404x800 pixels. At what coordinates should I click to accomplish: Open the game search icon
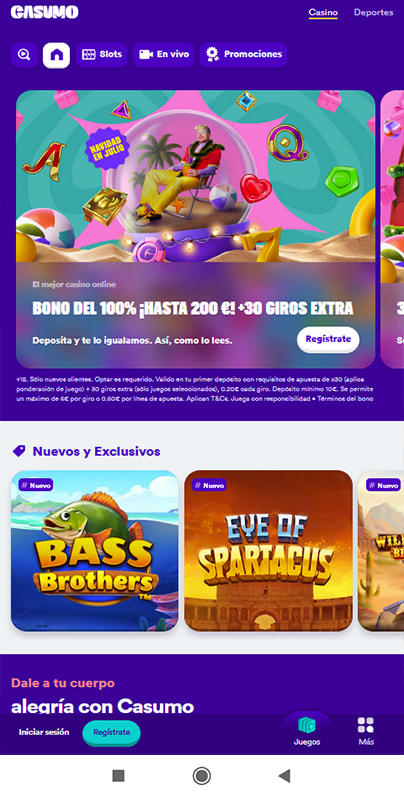pos(24,55)
